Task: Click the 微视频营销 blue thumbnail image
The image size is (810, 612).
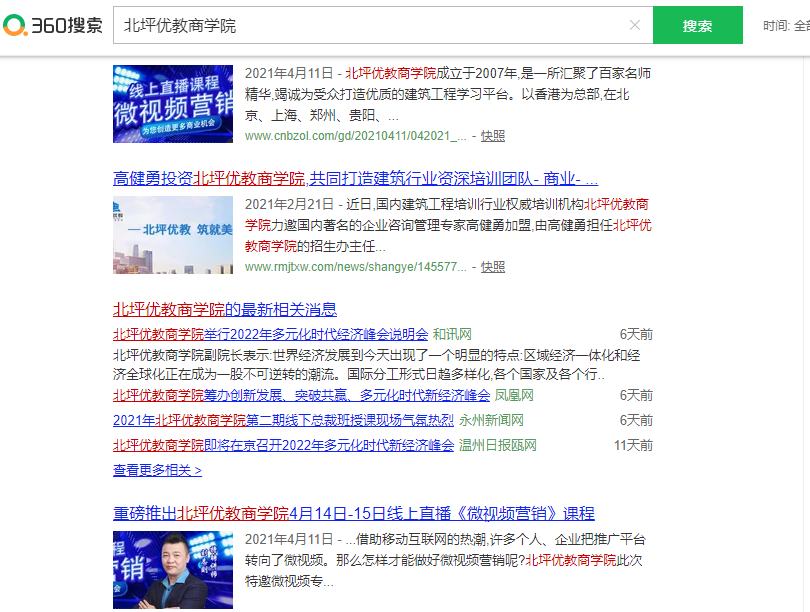Action: [172, 102]
